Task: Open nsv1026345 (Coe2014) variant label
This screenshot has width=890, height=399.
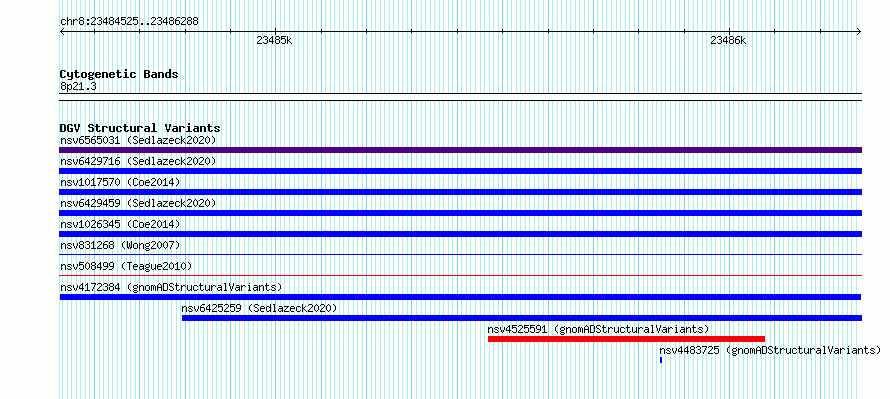Action: click(x=120, y=224)
